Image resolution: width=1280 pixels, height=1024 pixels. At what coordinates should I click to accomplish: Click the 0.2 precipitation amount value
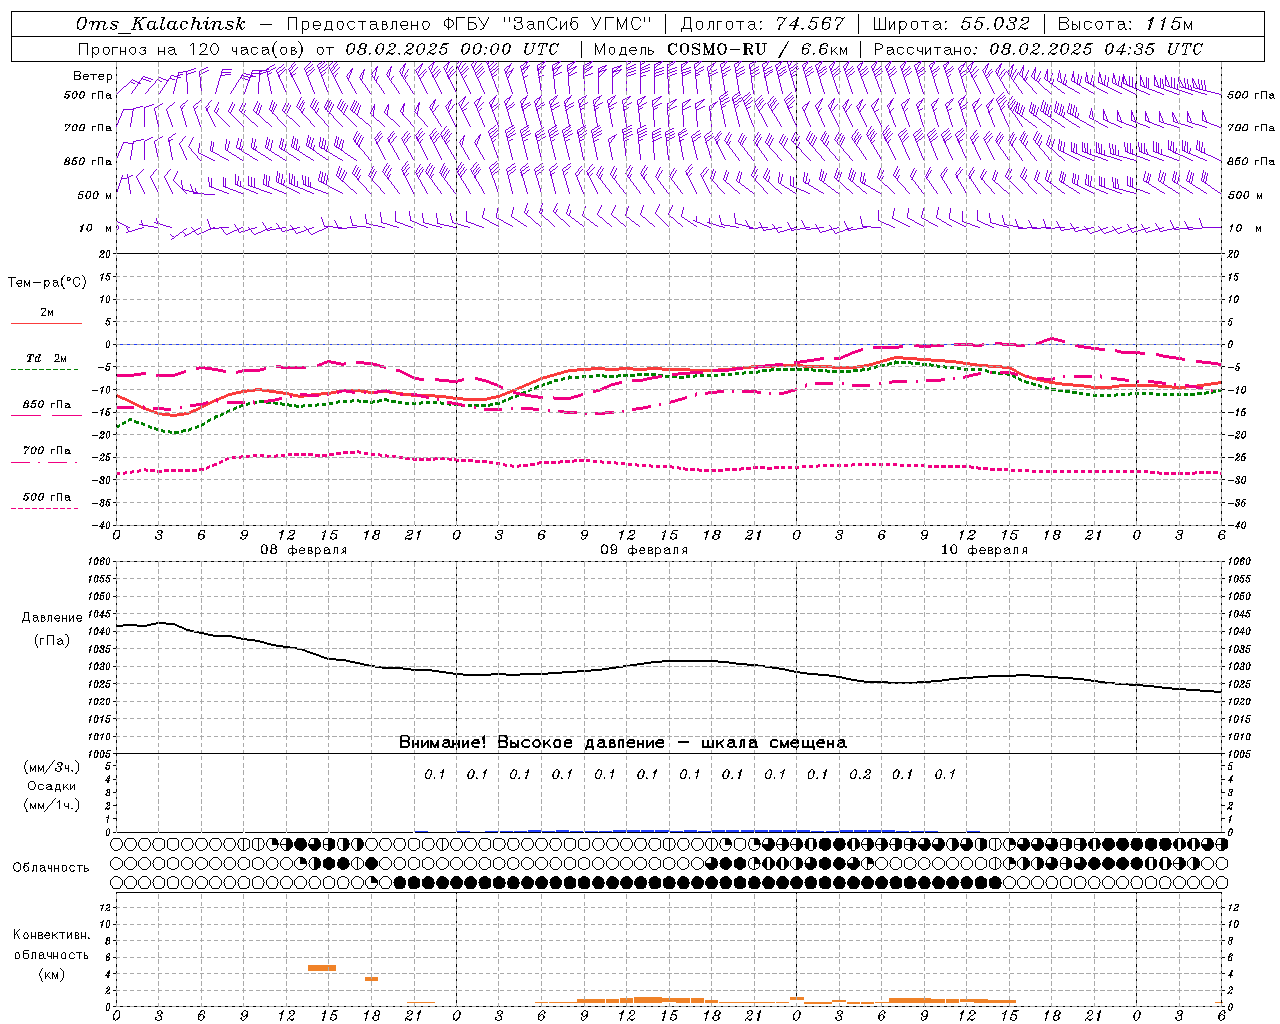(x=860, y=774)
